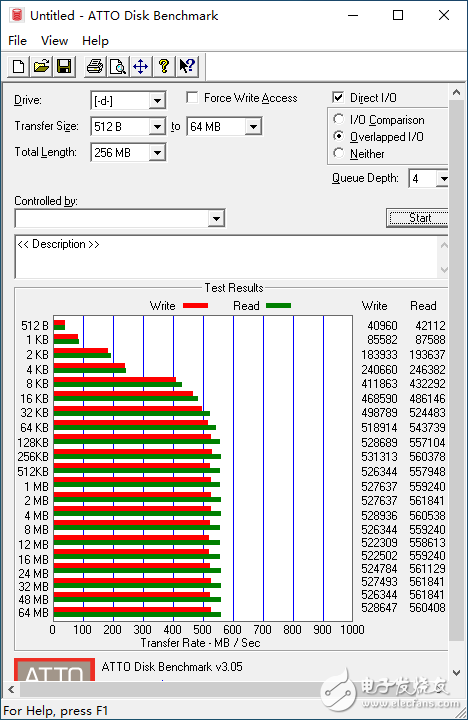
Task: Click the Start button
Action: (x=417, y=218)
